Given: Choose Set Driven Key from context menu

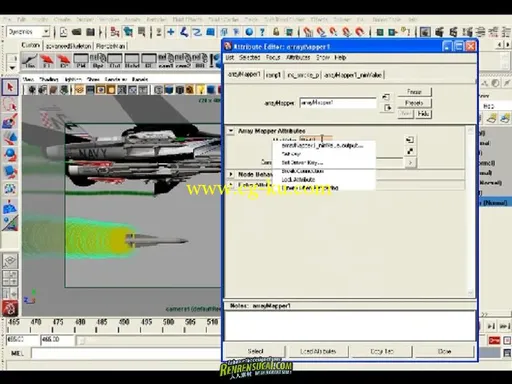Looking at the screenshot, I should pyautogui.click(x=302, y=163).
